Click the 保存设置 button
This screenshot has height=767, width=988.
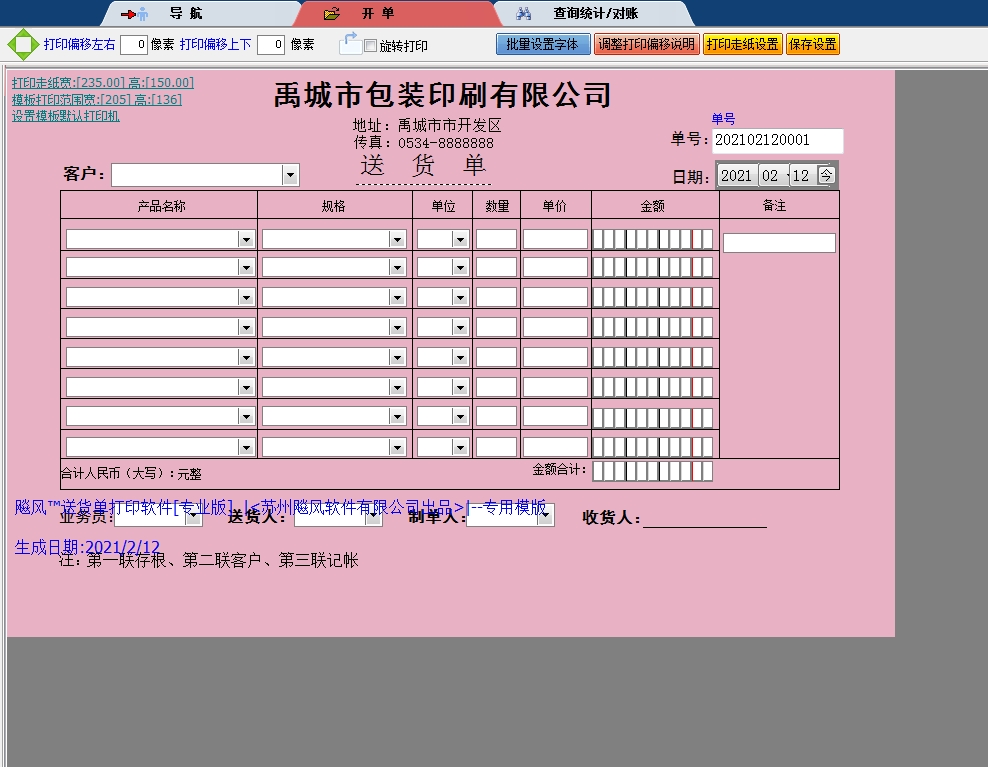[x=812, y=45]
